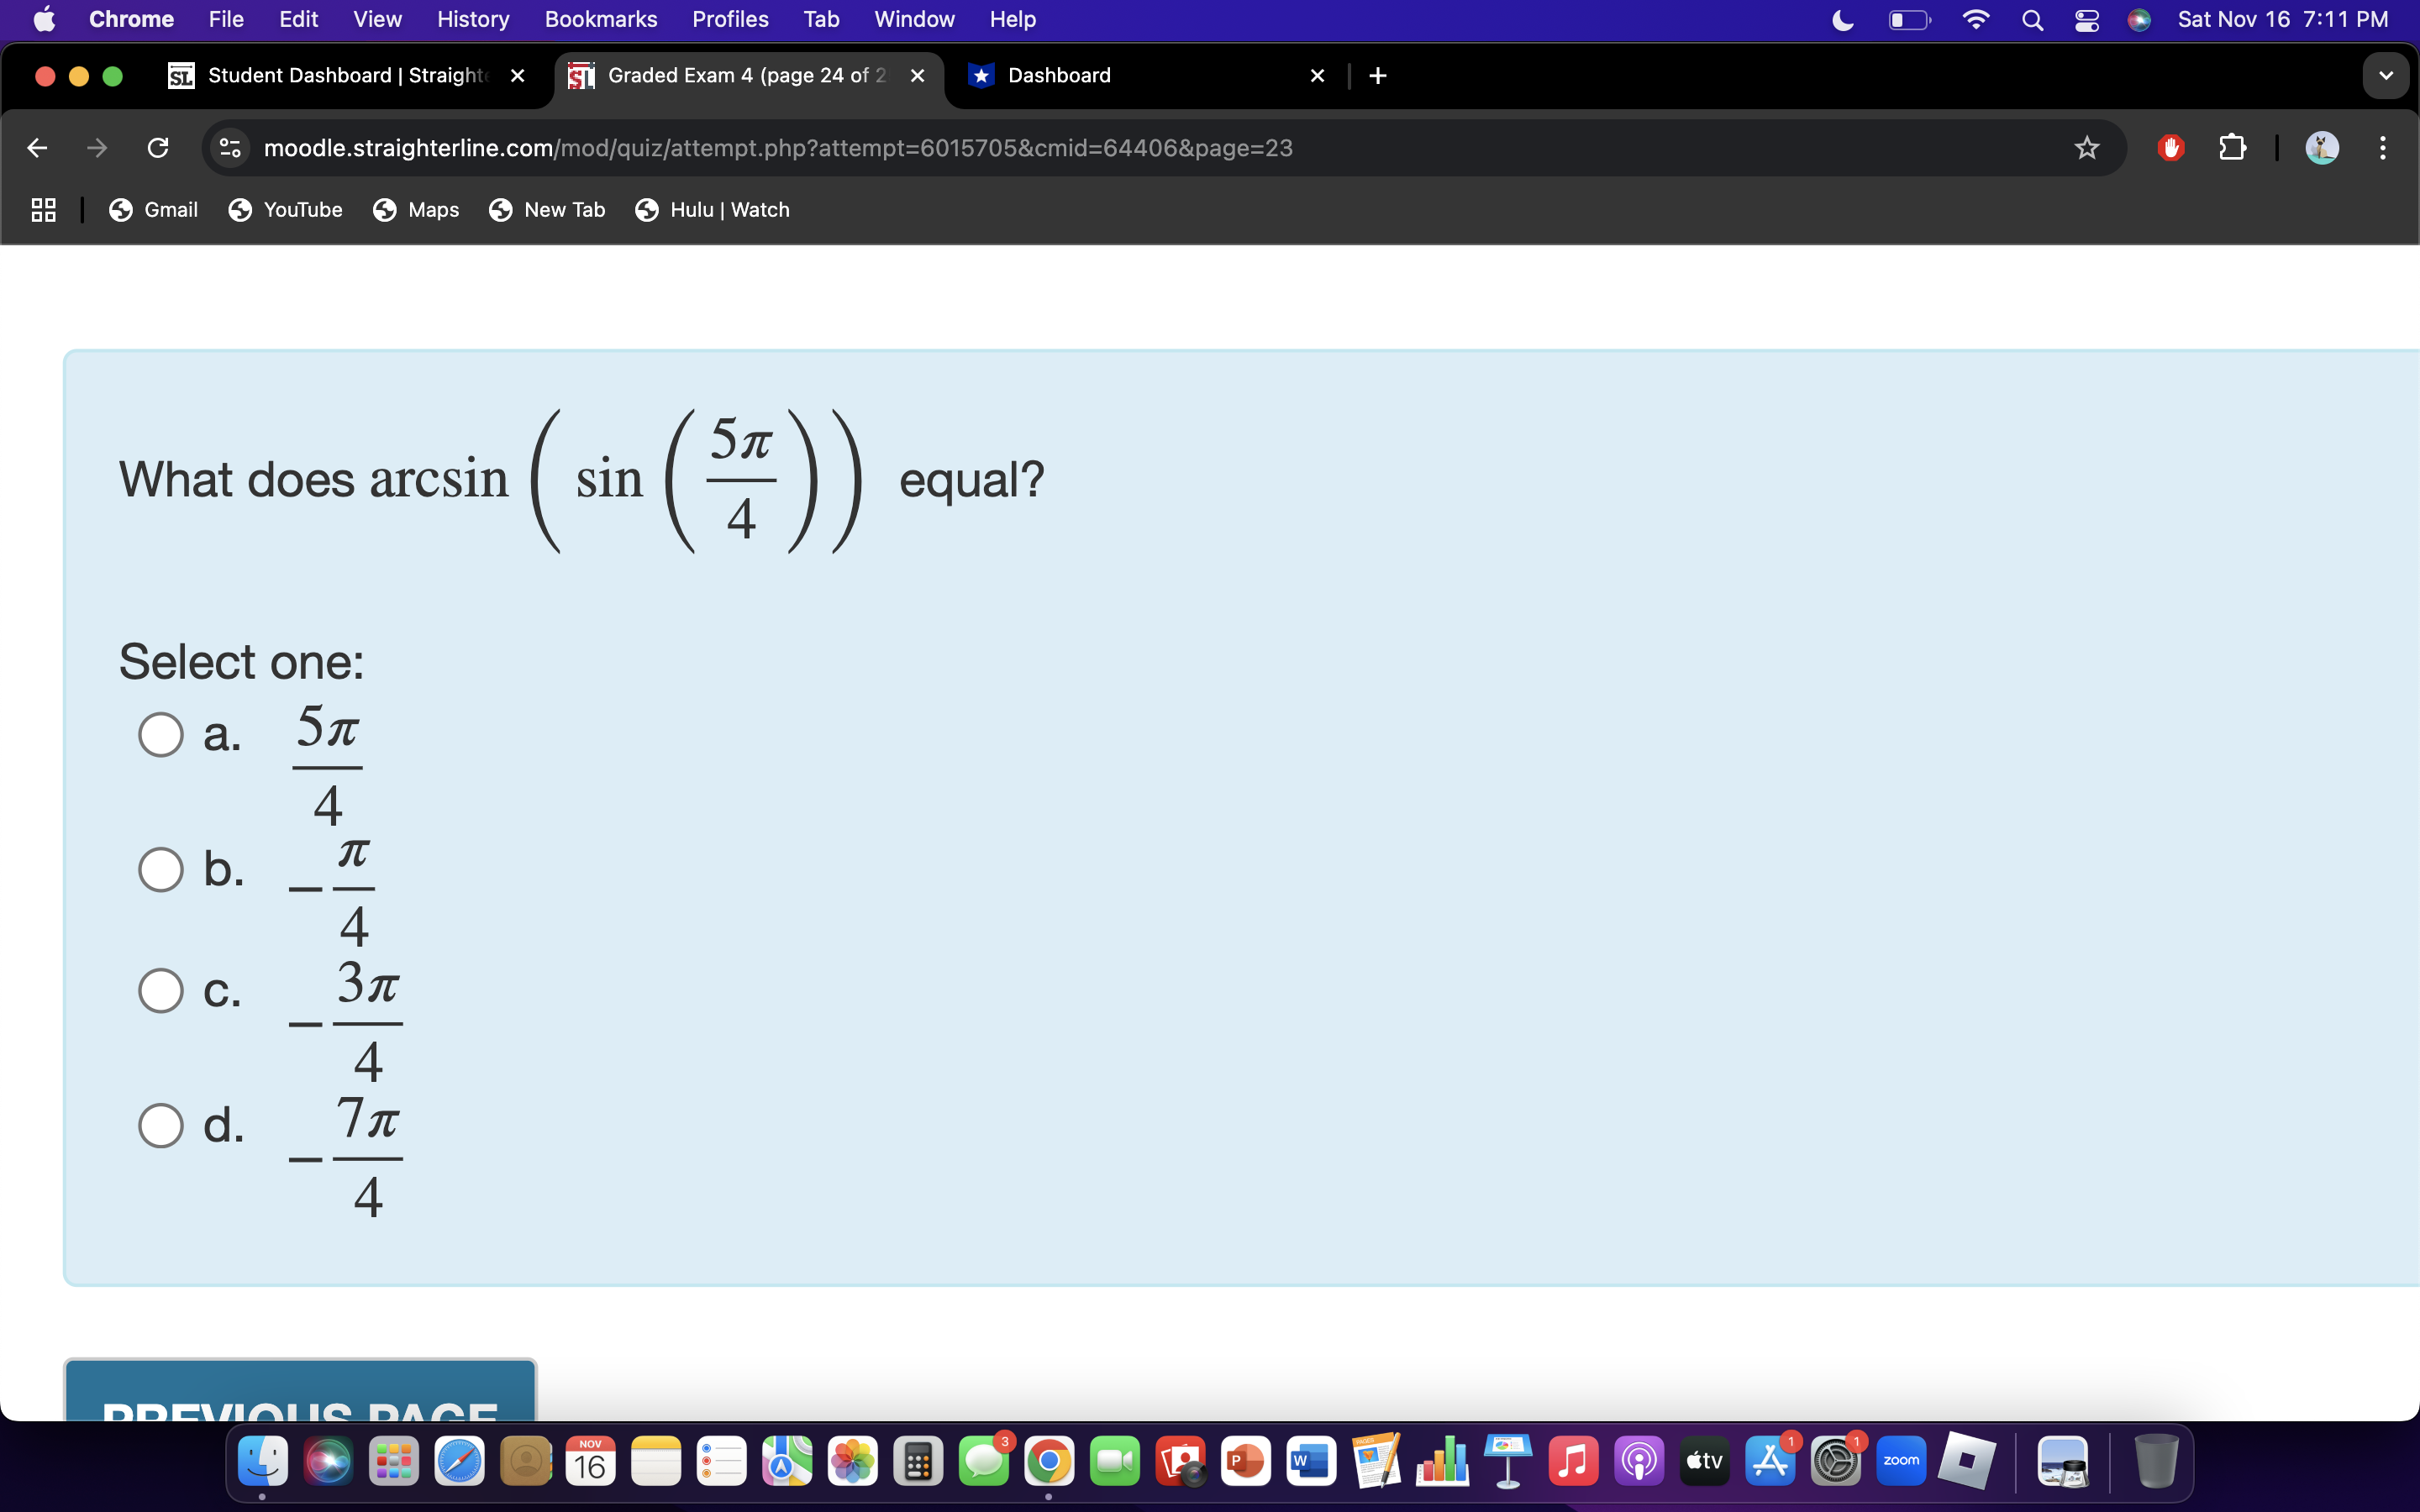Open Calculator from the Dock
The image size is (2420, 1512).
918,1460
